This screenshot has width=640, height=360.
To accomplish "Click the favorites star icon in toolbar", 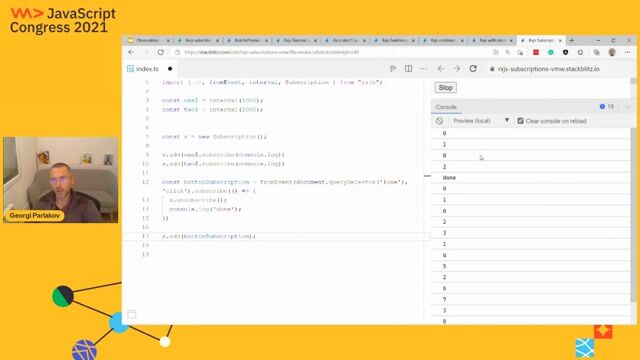I will point(520,52).
